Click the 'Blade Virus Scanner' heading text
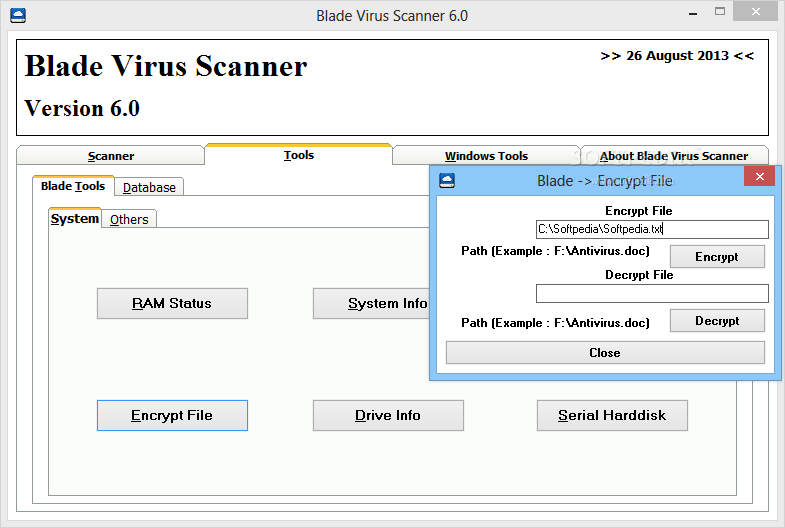Viewport: 785px width, 528px height. click(x=166, y=66)
